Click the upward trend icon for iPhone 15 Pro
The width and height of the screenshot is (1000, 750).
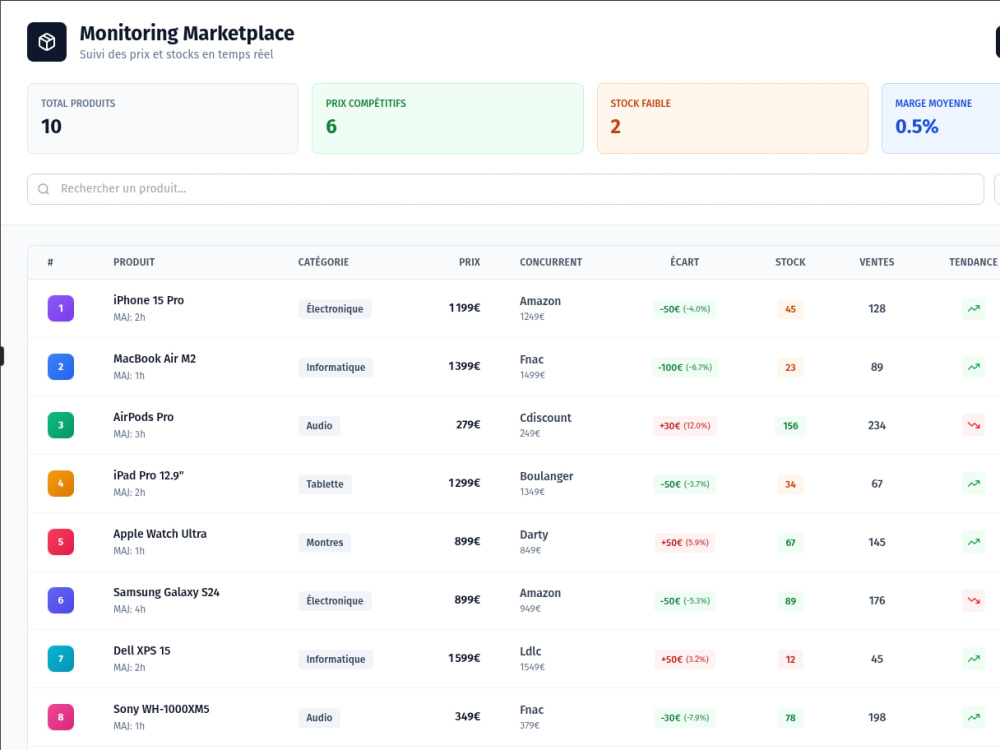pyautogui.click(x=973, y=309)
